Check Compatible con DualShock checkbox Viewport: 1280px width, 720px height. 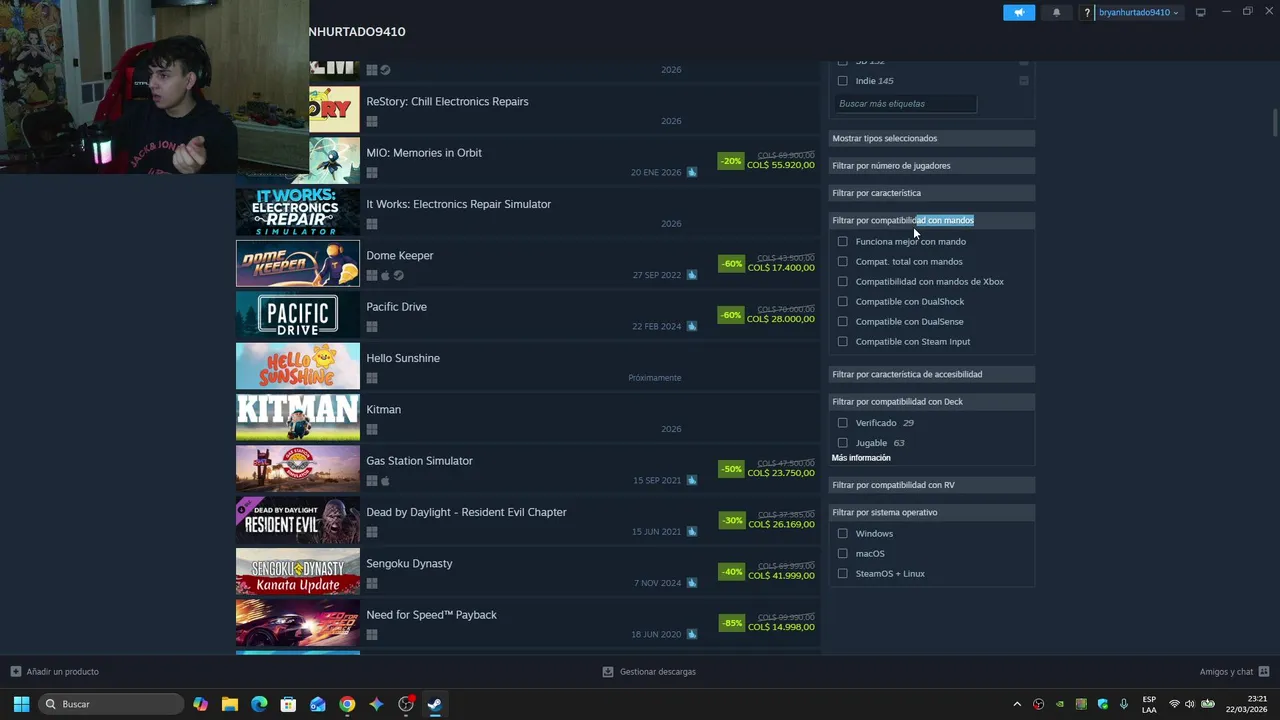point(842,301)
